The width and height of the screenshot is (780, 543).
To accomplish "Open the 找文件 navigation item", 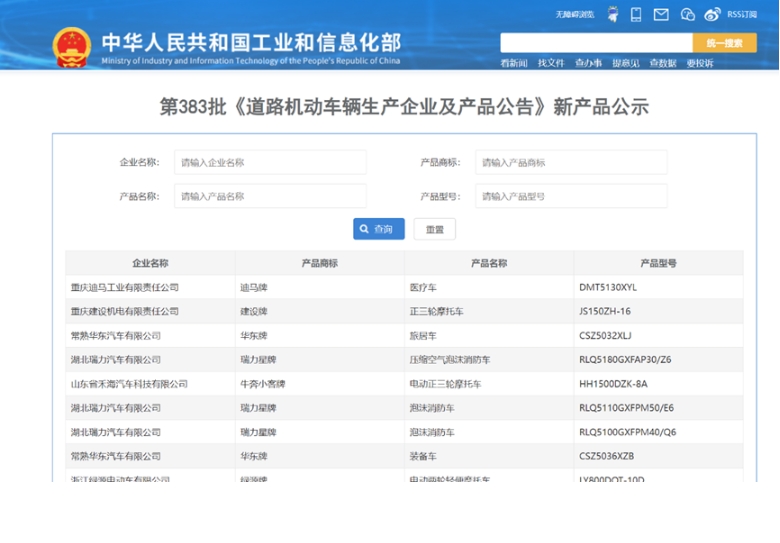I will tap(551, 63).
